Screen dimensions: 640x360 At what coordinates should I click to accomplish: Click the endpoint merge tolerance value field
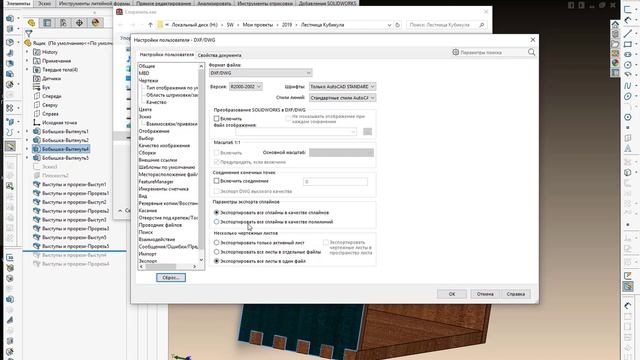[335, 182]
